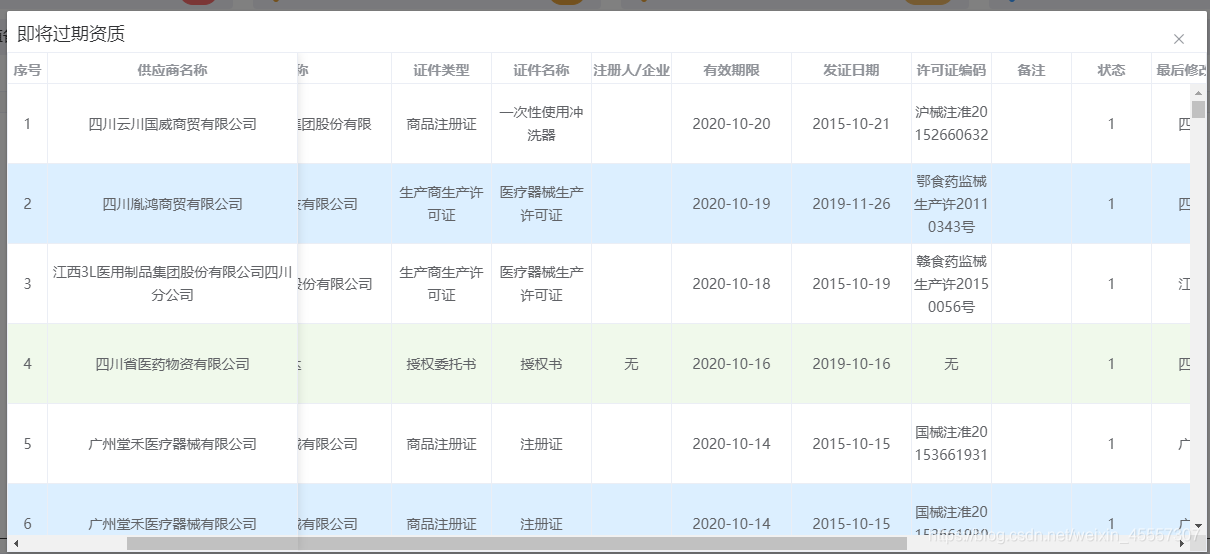Click the 有效期限 column header
The width and height of the screenshot is (1210, 554).
point(731,70)
